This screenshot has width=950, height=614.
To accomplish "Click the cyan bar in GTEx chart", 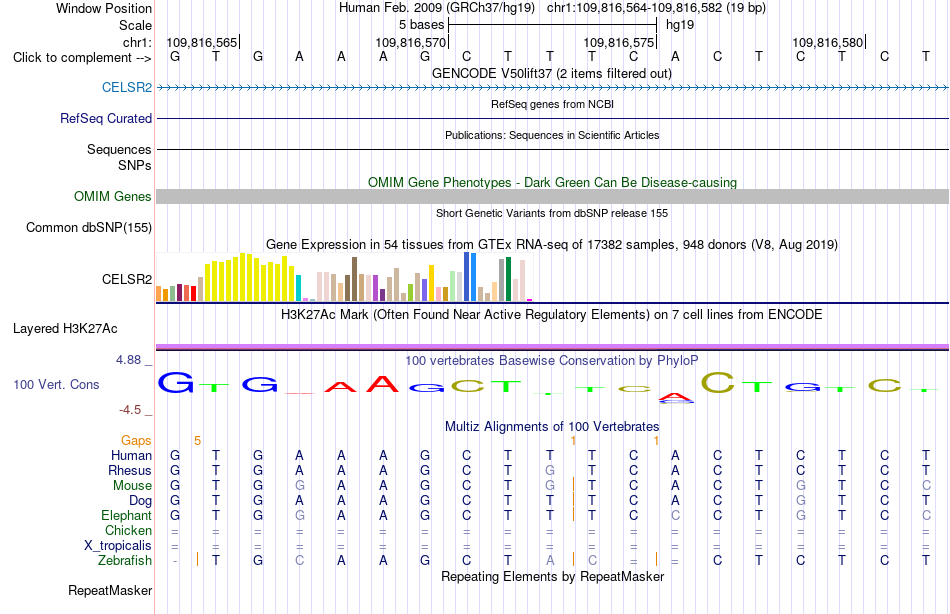I will pos(299,289).
